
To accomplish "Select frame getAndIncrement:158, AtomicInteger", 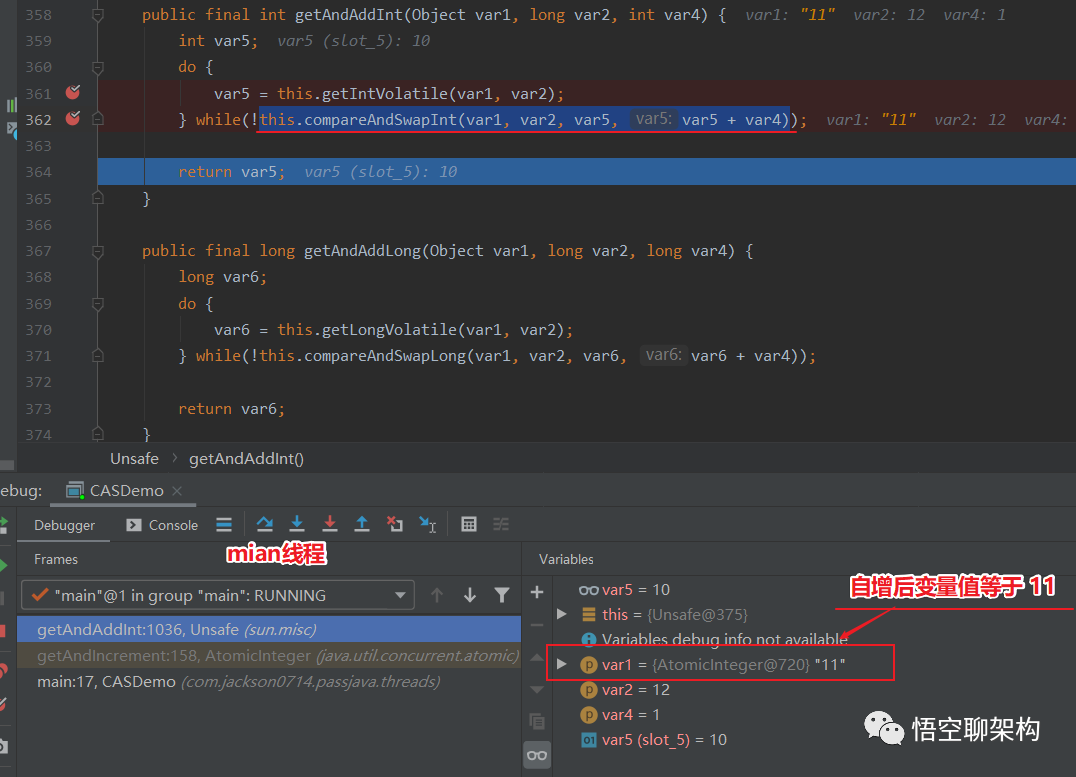I will 269,656.
